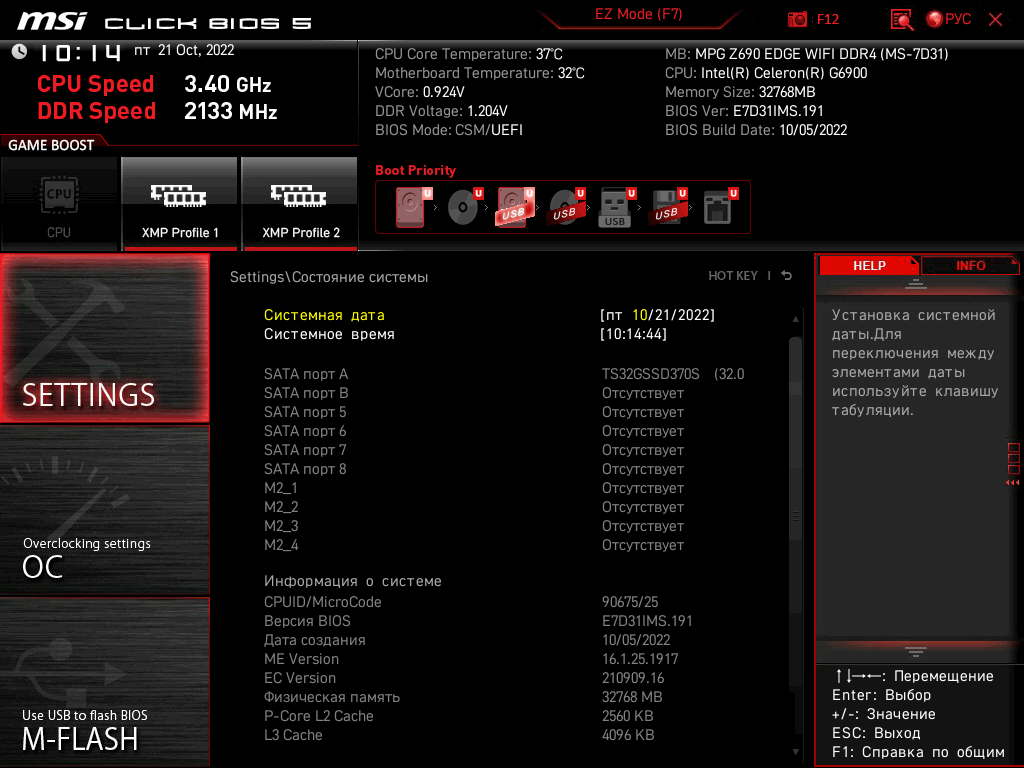Click the red arrows on the right edge

[1012, 483]
